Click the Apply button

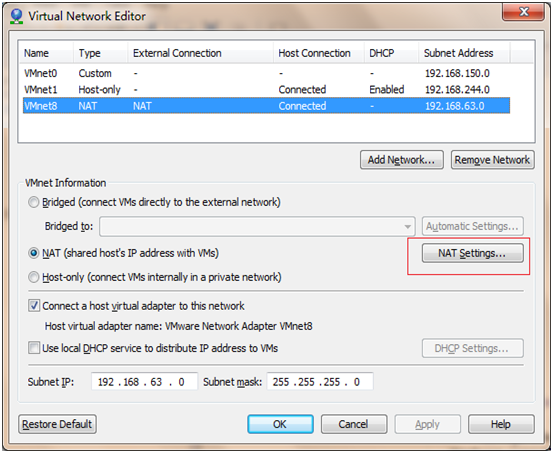click(427, 424)
